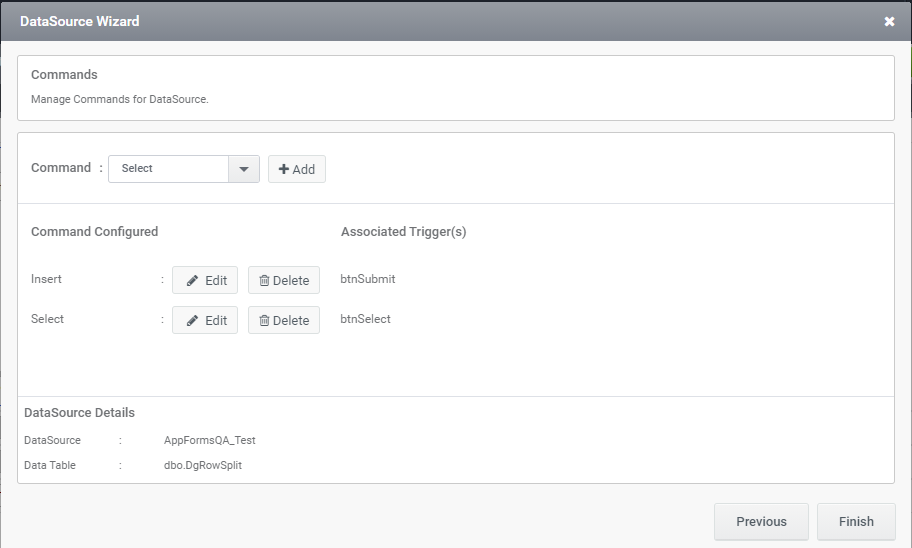Add the selected command
The height and width of the screenshot is (548, 912).
click(297, 169)
